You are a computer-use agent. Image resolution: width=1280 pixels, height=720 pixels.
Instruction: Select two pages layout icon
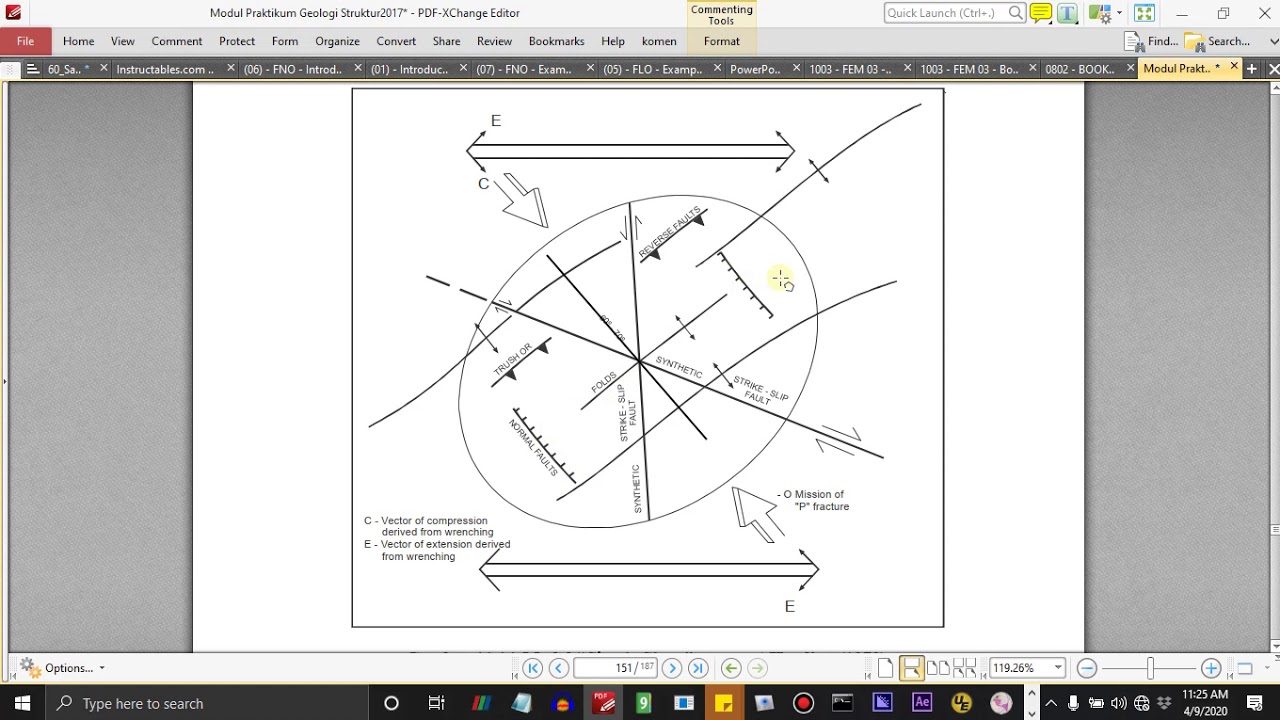coord(937,668)
